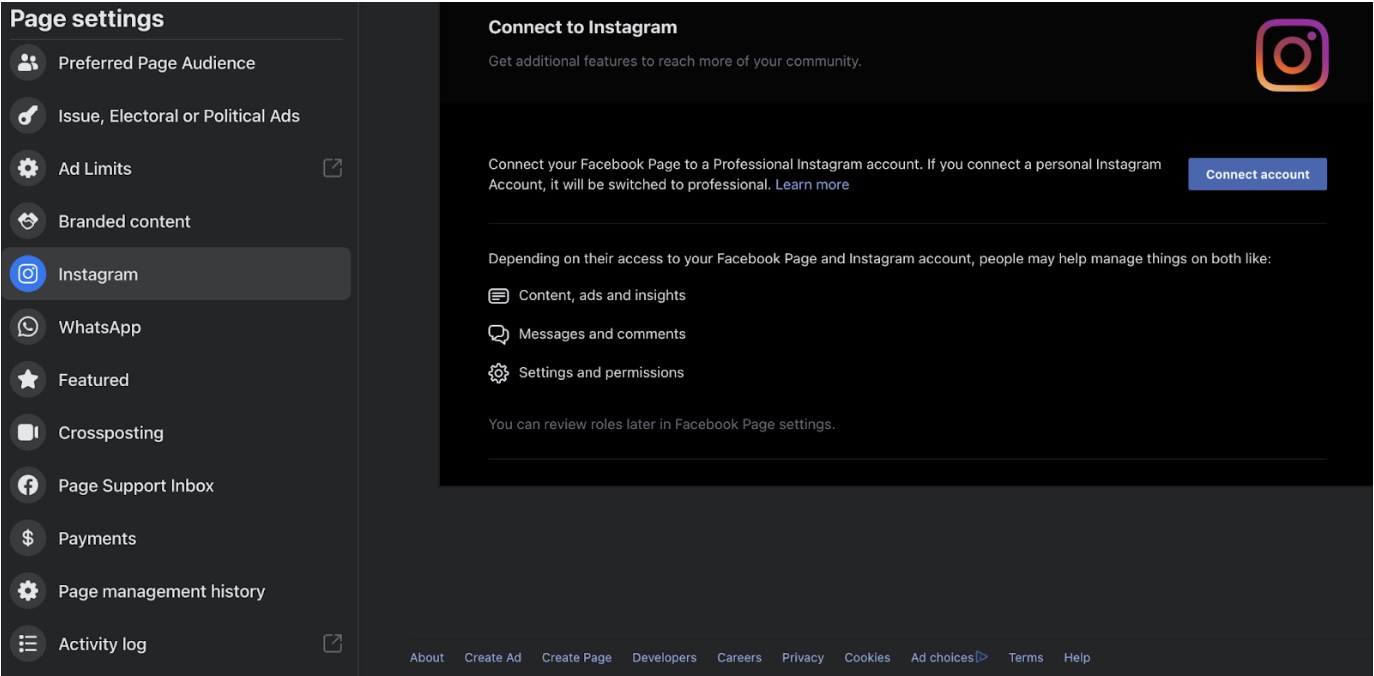Image resolution: width=1374 pixels, height=676 pixels.
Task: Click the Connect account button
Action: pos(1257,174)
